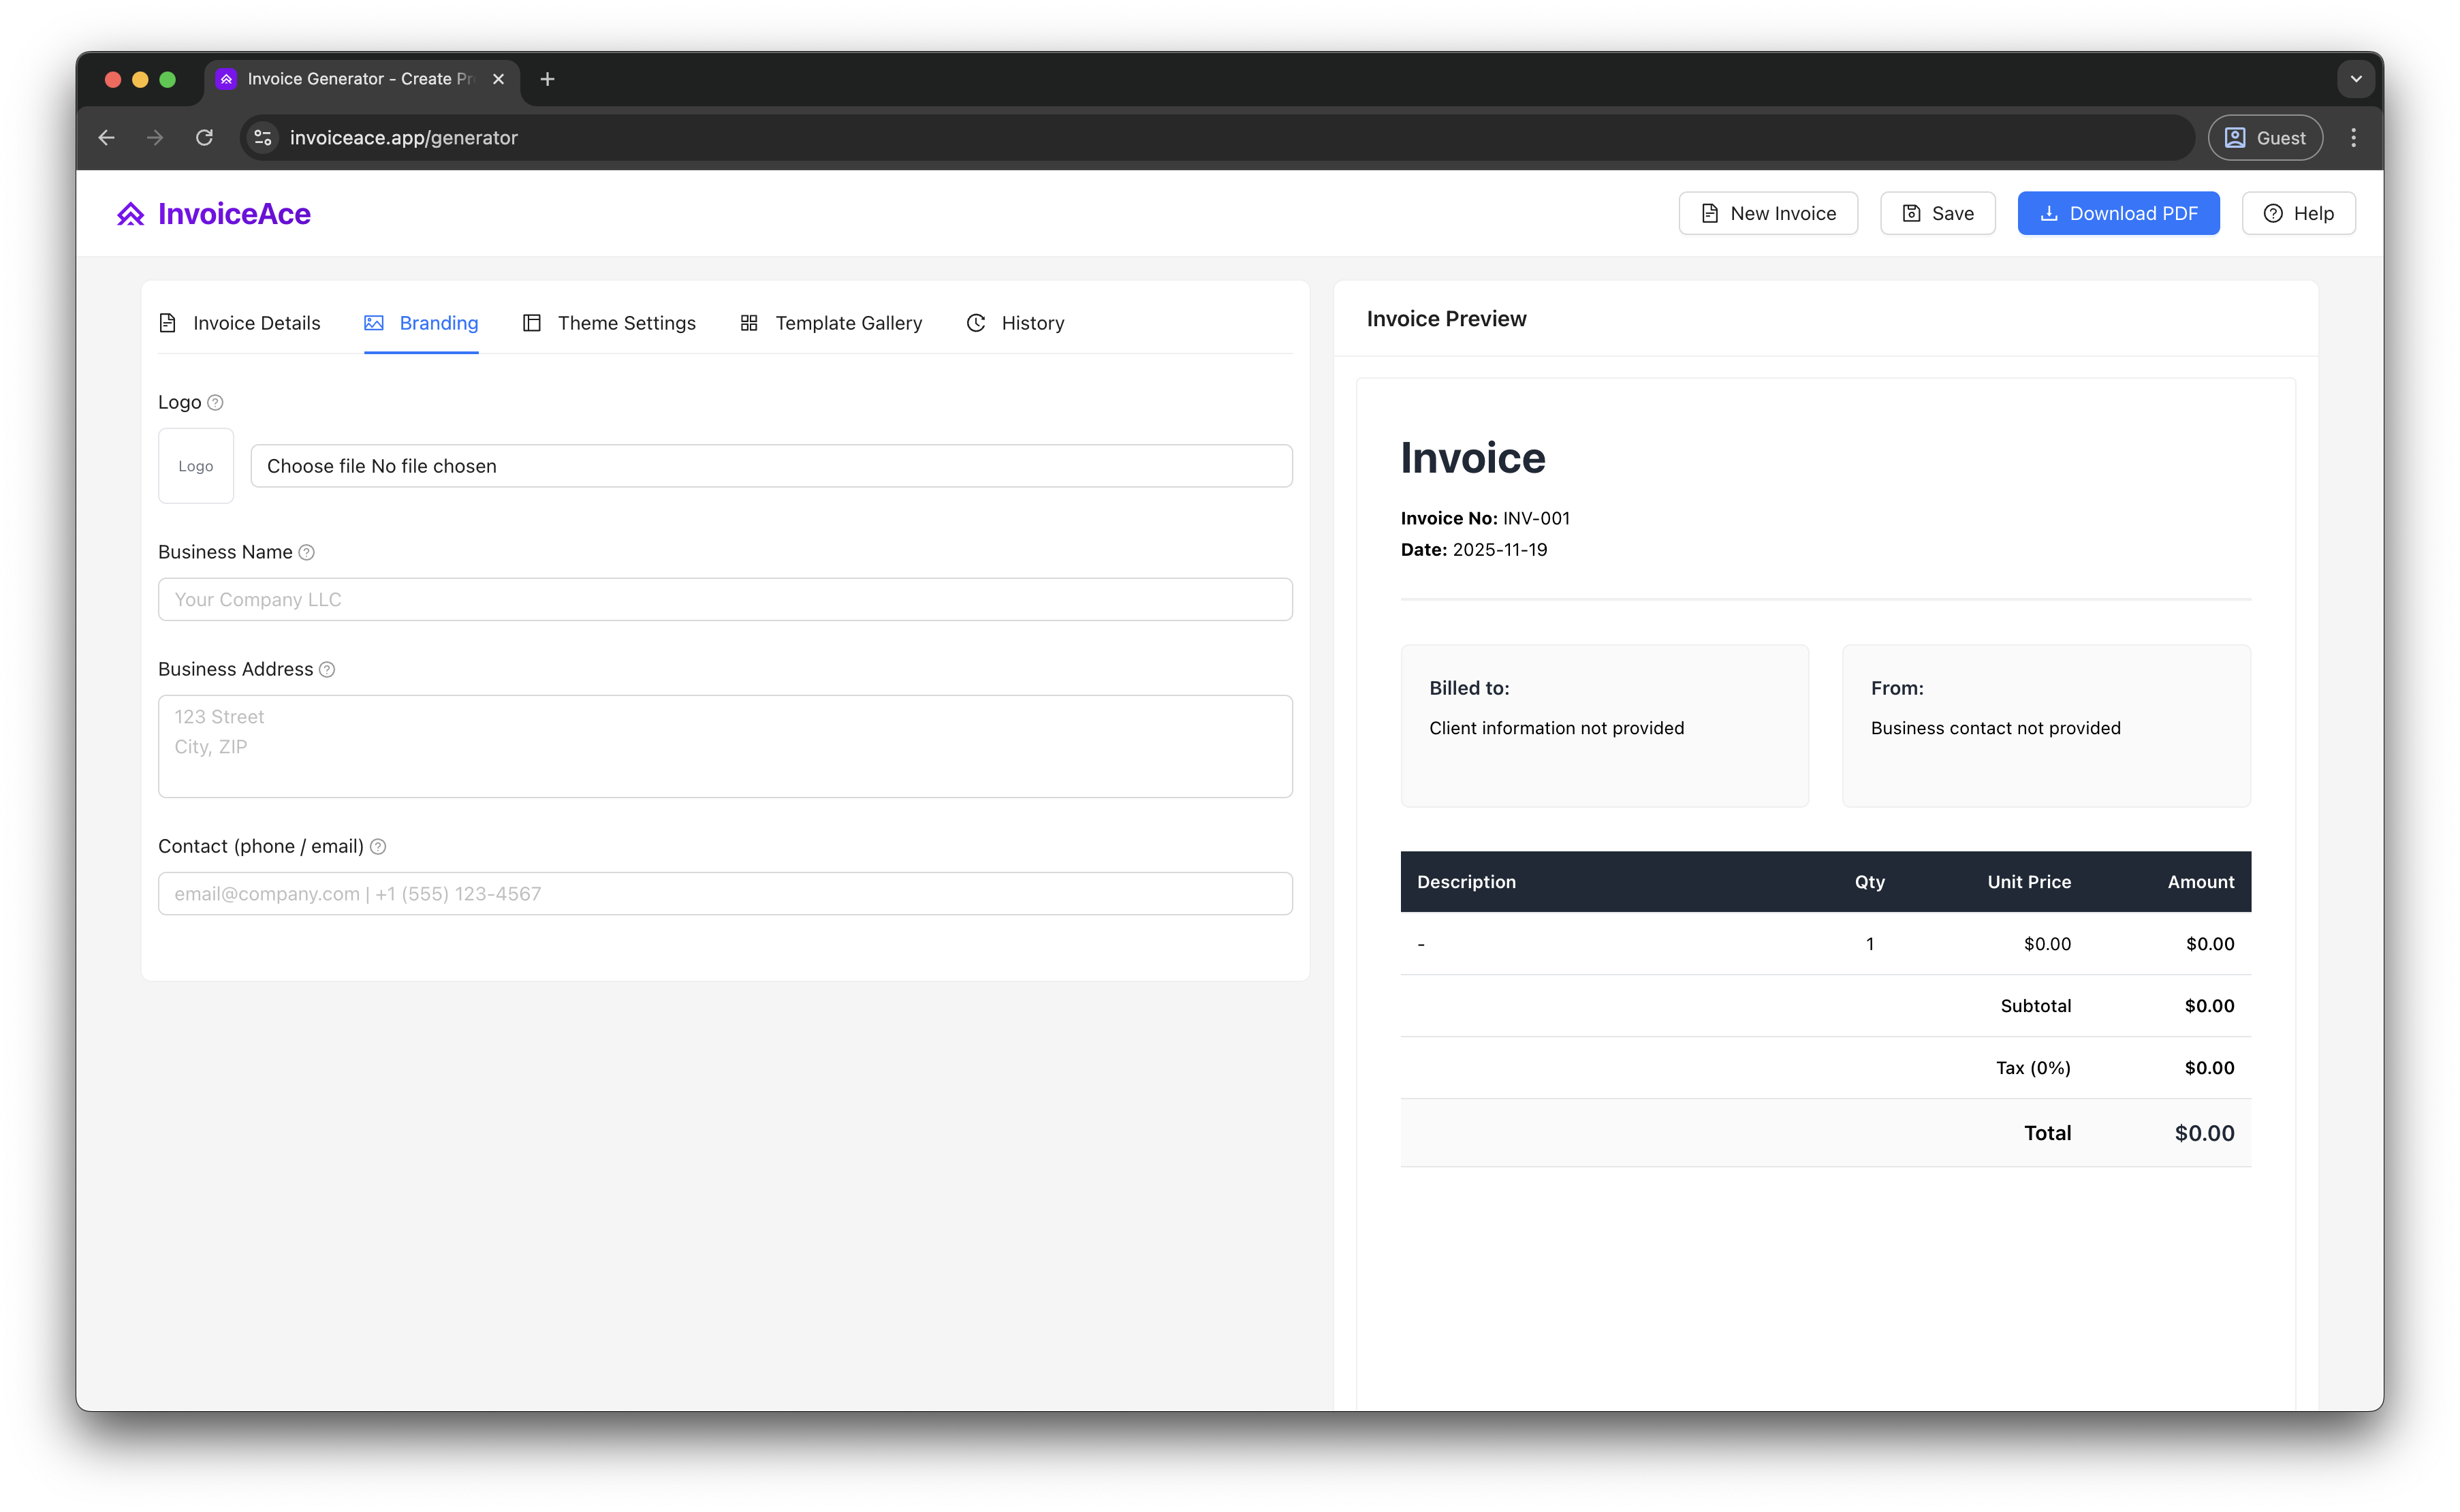2460x1512 pixels.
Task: Open the Theme Settings tab
Action: 609,323
